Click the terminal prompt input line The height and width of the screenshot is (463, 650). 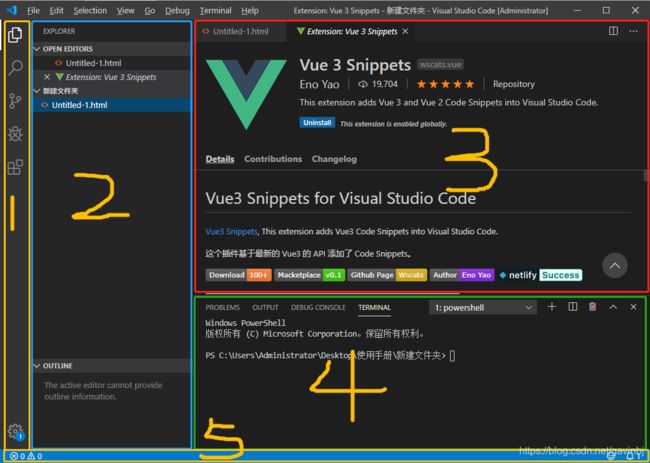click(x=330, y=356)
